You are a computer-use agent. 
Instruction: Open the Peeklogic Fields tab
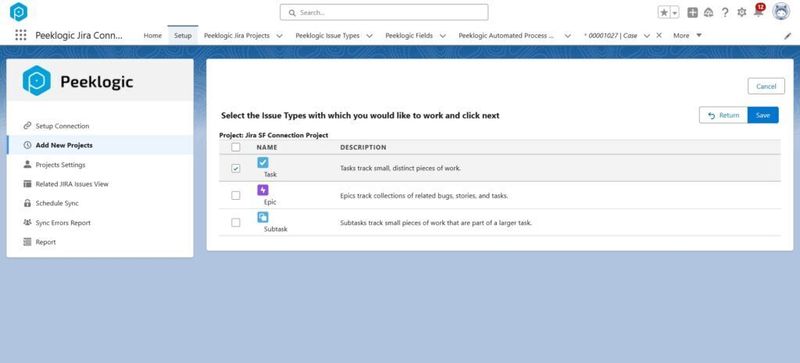tap(409, 36)
